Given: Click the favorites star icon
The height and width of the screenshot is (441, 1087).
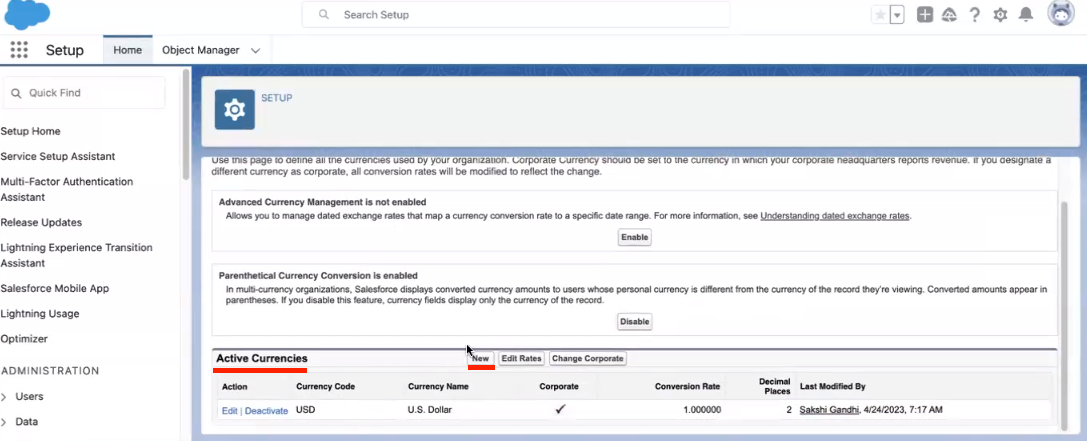Looking at the screenshot, I should click(880, 15).
